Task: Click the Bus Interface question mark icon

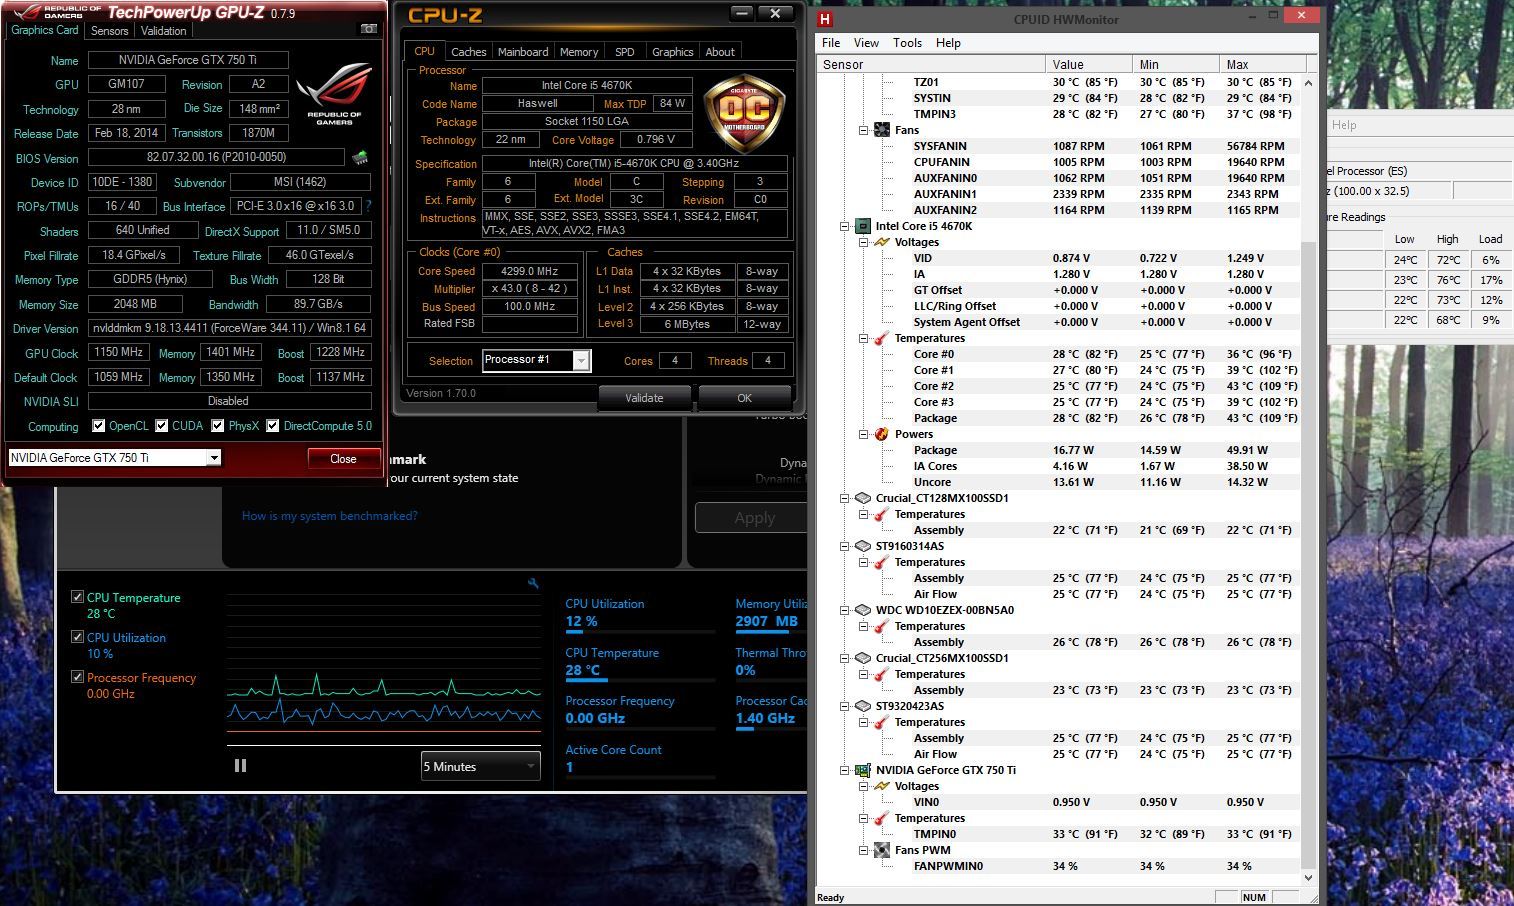Action: (368, 206)
